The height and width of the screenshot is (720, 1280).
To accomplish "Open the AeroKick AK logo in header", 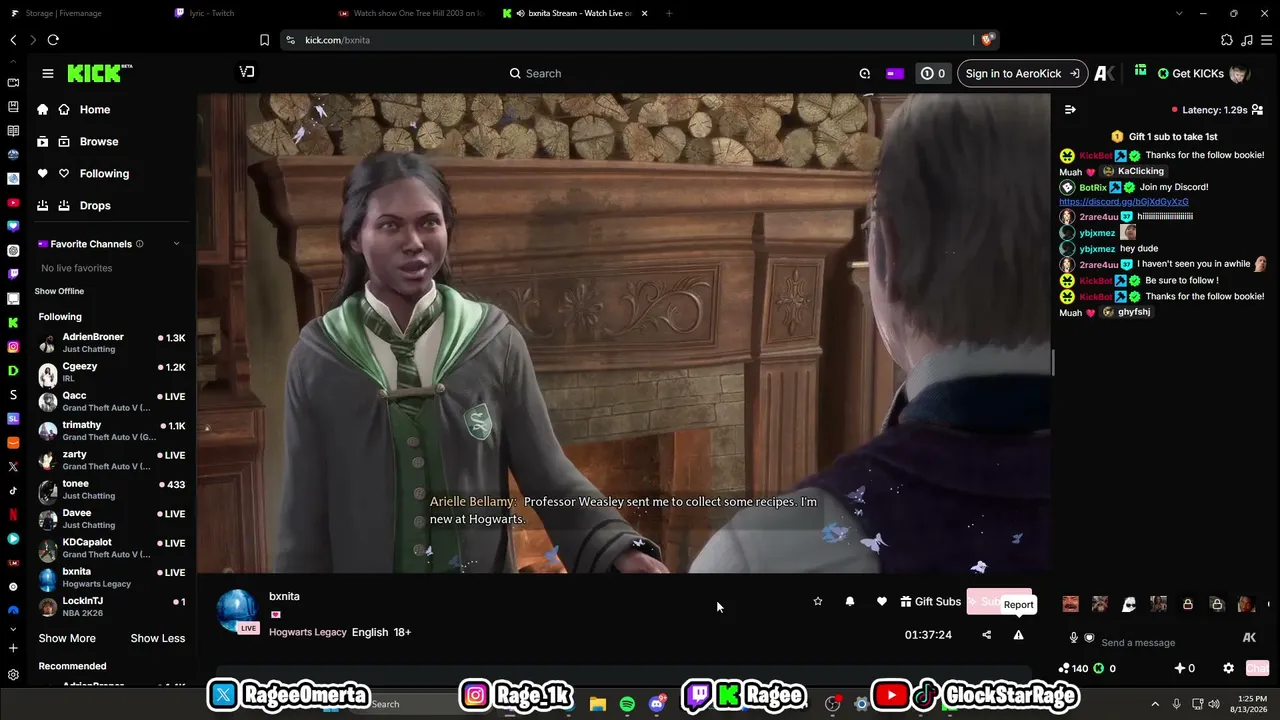I will (1104, 73).
